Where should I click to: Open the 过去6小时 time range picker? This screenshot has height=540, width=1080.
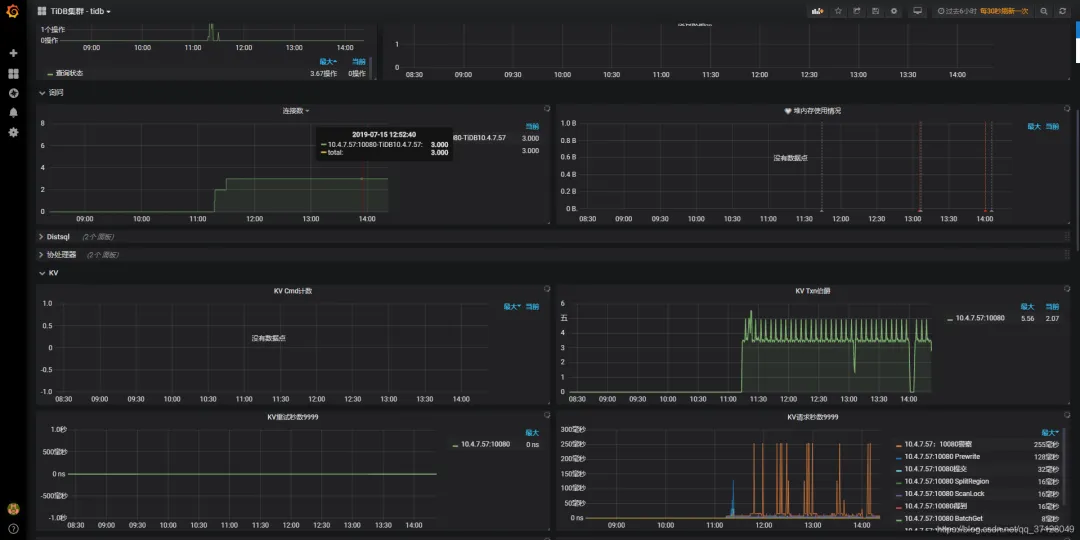pyautogui.click(x=955, y=11)
